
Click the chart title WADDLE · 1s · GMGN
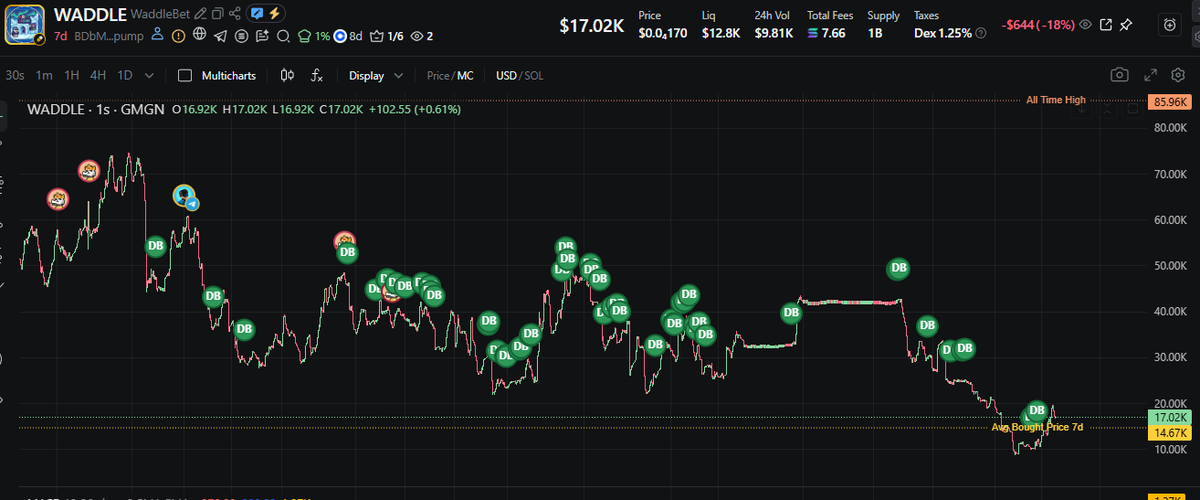(x=96, y=109)
